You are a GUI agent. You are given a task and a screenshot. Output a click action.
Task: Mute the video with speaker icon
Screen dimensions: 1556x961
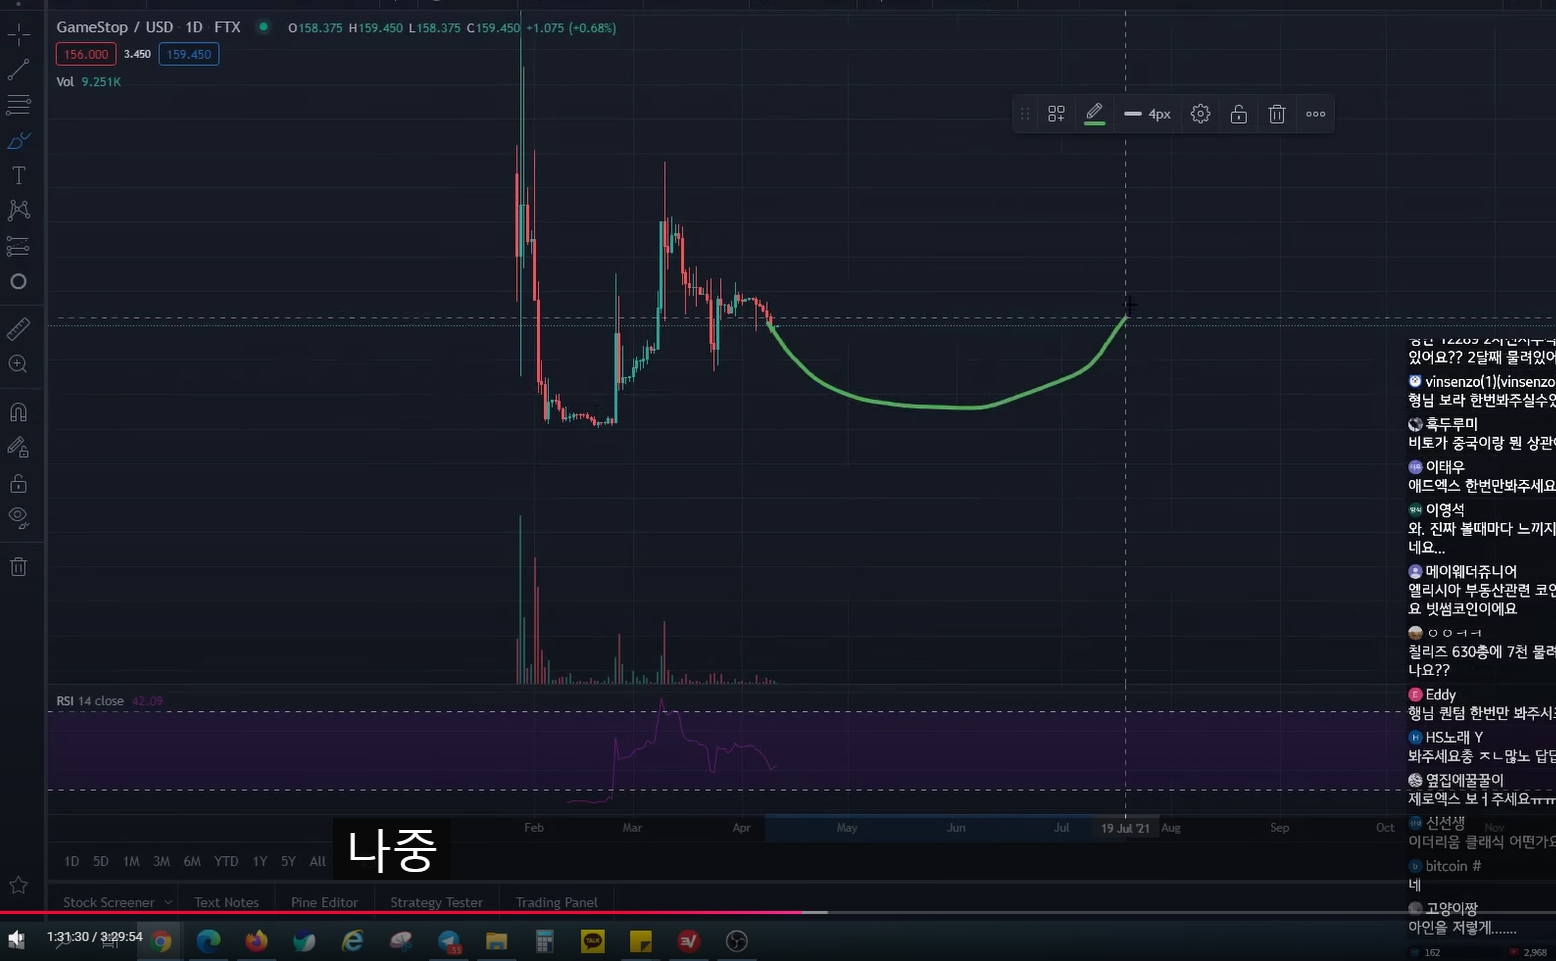[15, 938]
